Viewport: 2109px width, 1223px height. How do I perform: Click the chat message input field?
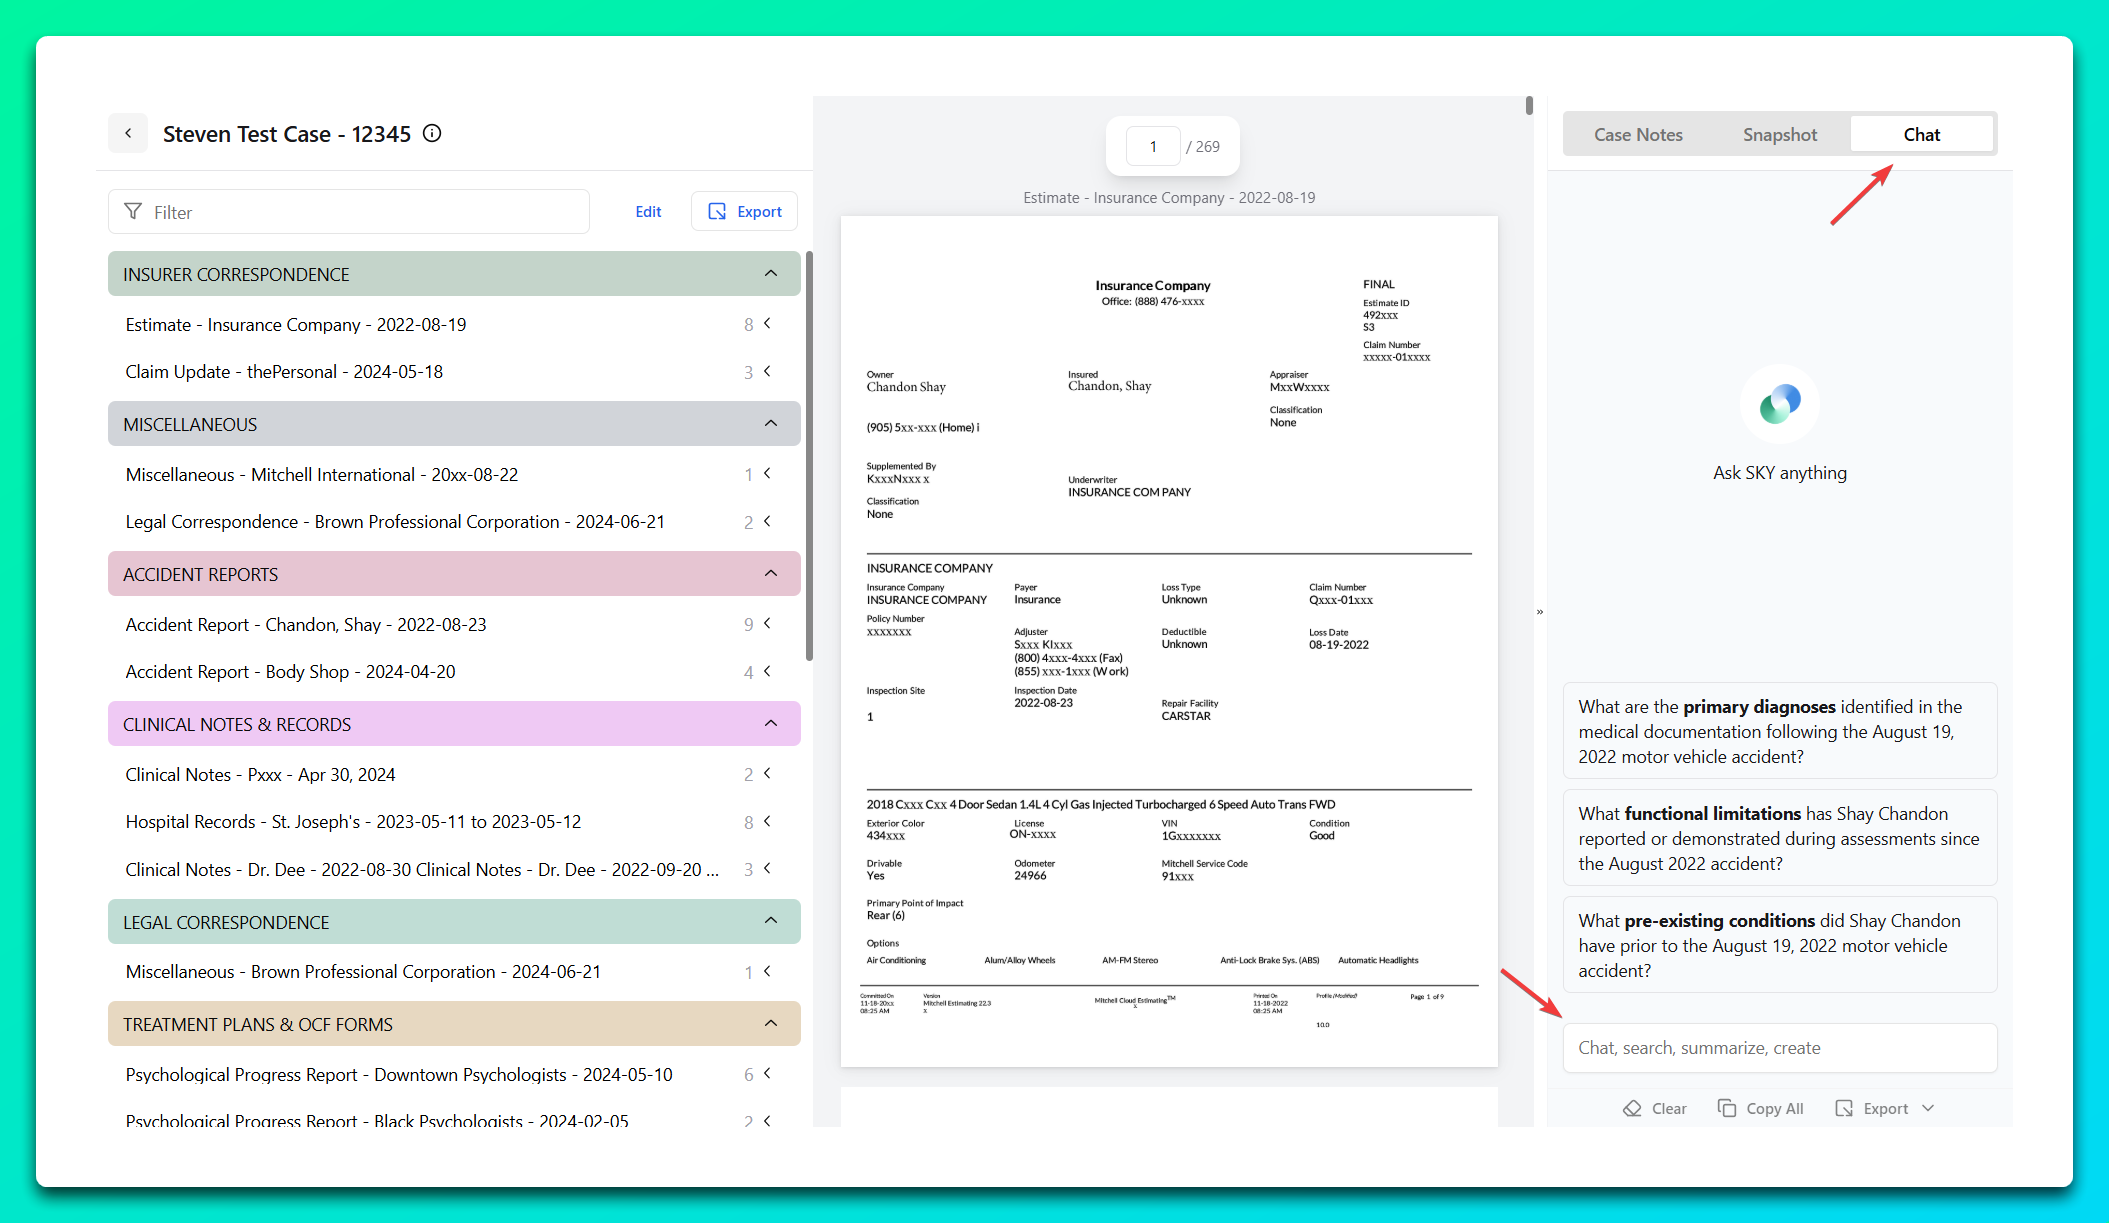(x=1779, y=1048)
